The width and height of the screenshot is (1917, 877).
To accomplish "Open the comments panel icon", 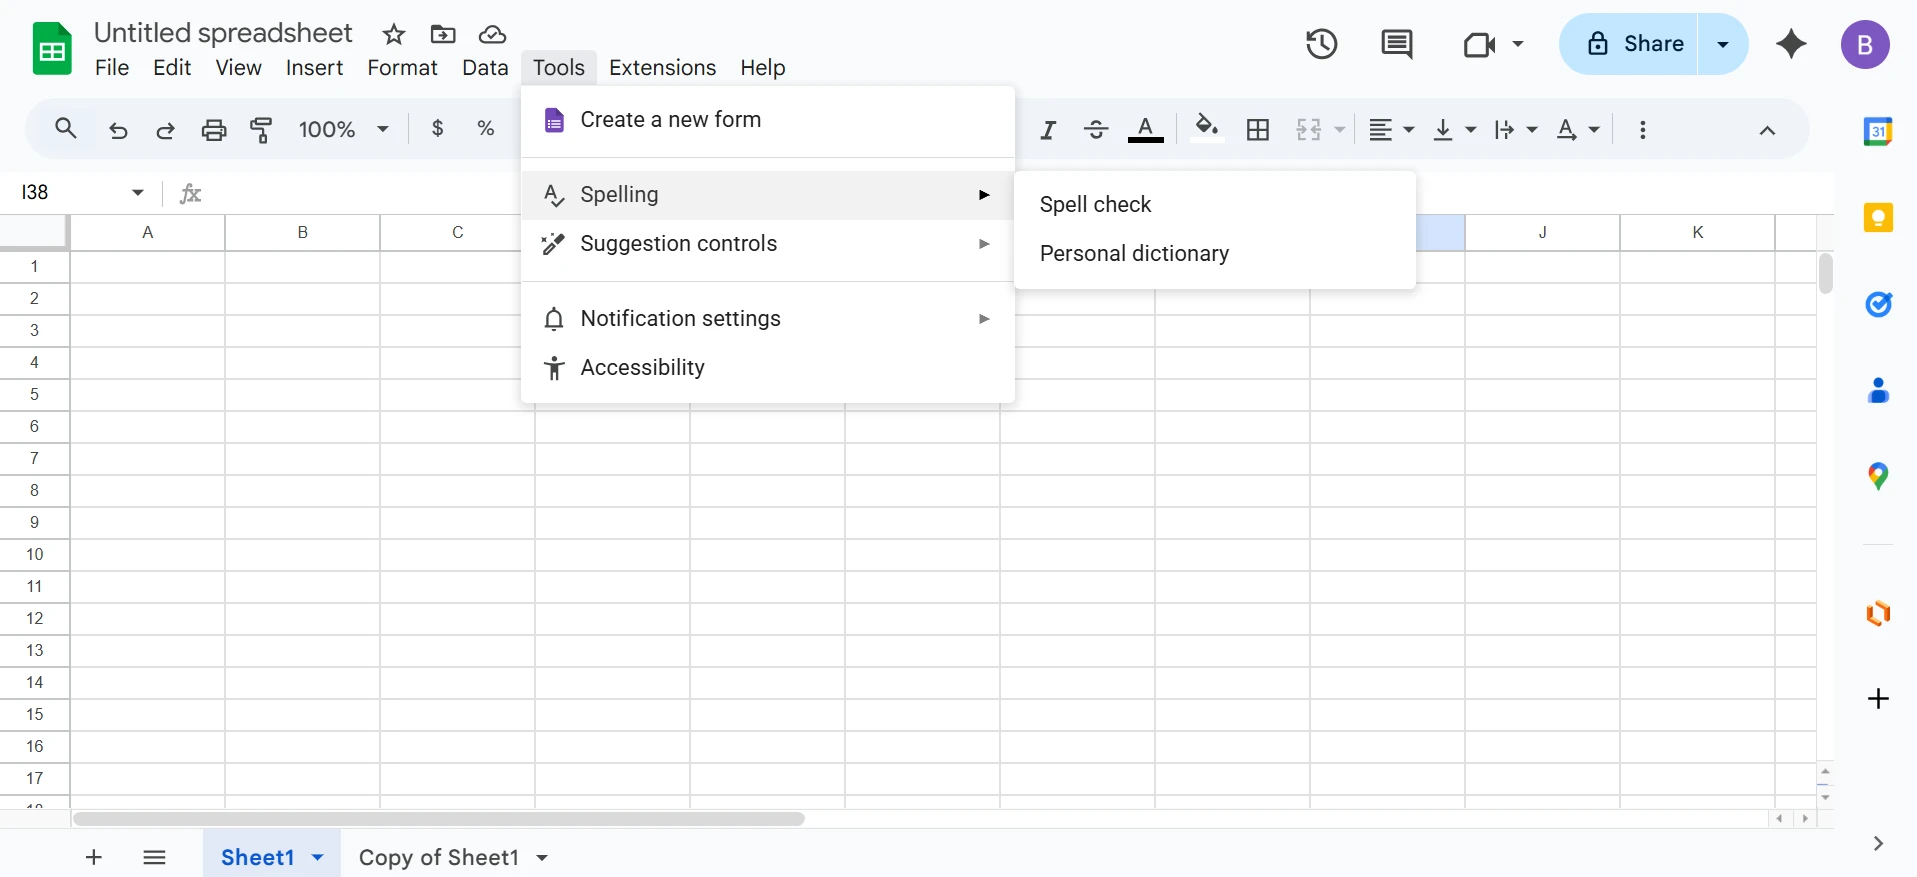I will [x=1396, y=44].
